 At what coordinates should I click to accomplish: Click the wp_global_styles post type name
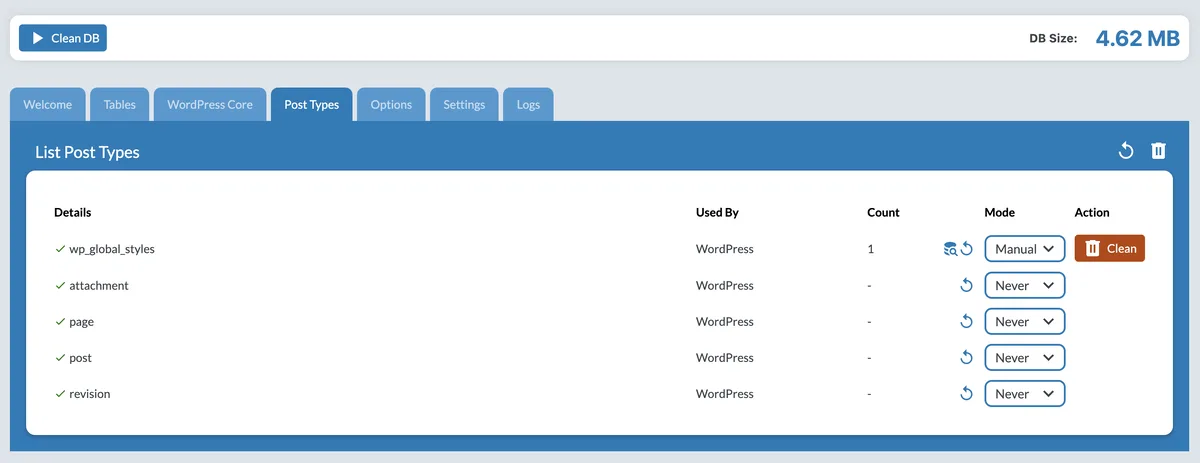112,249
